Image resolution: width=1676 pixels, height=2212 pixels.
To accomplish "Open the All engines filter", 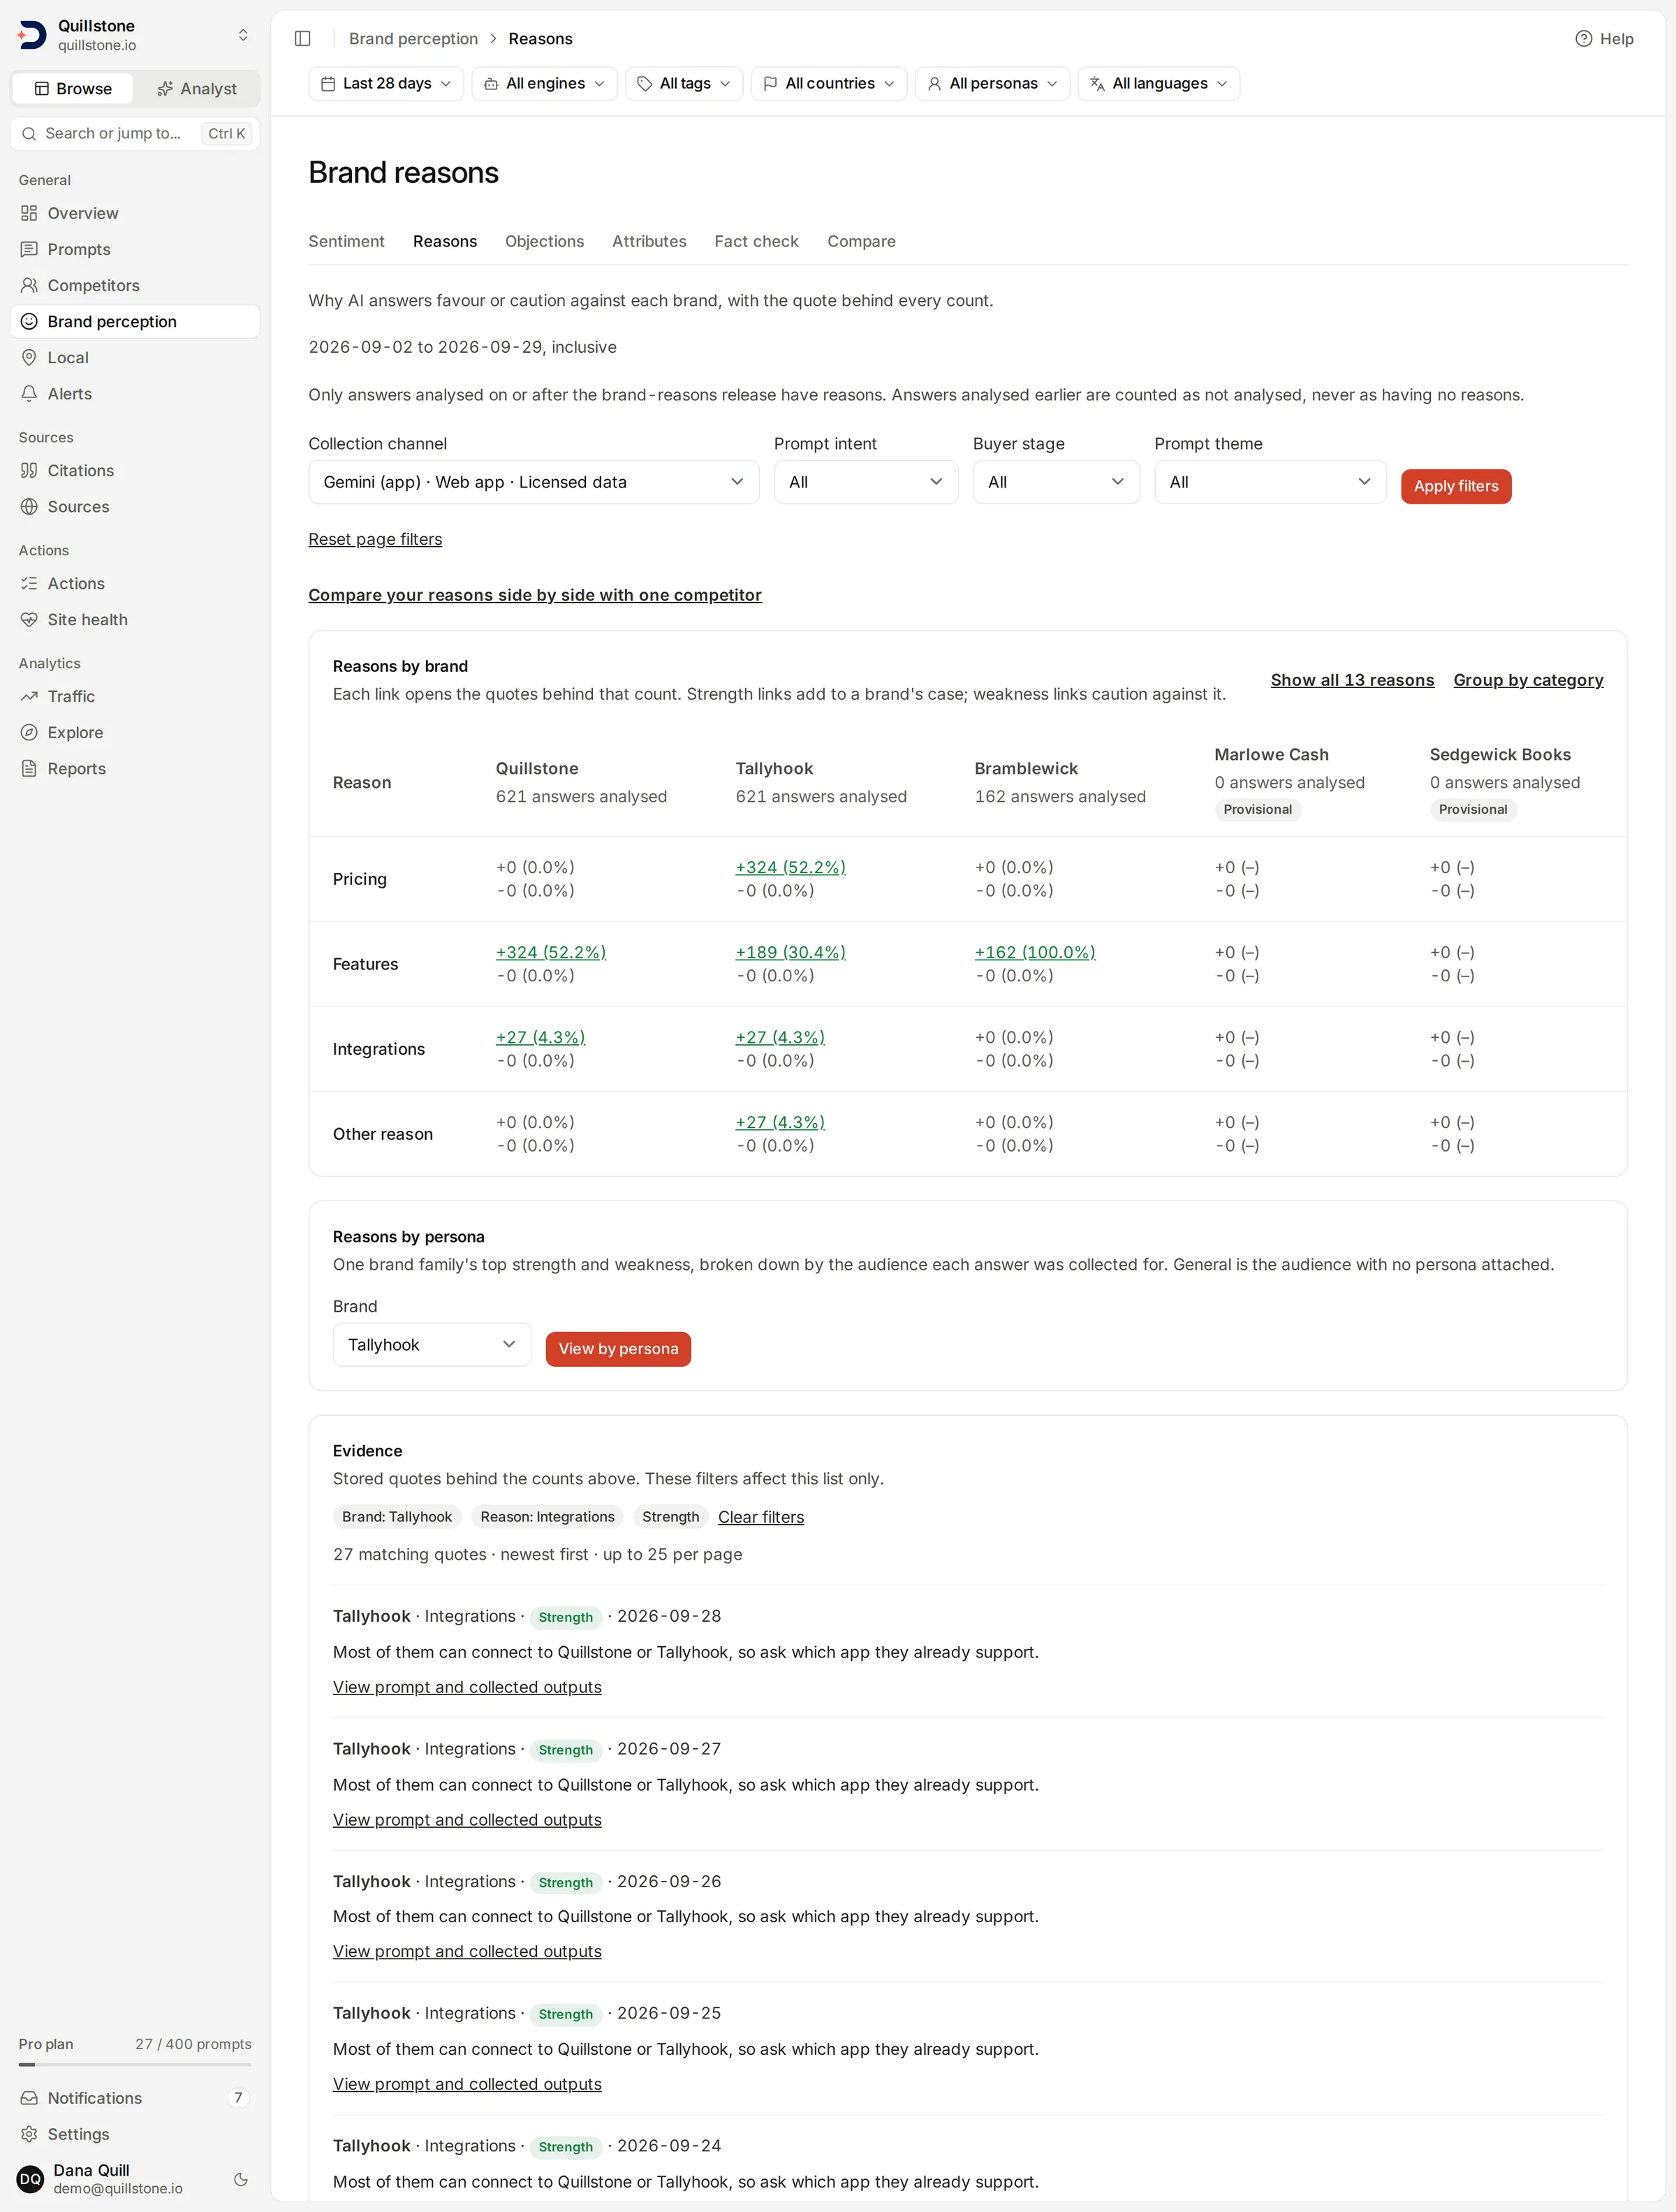I will tap(545, 84).
